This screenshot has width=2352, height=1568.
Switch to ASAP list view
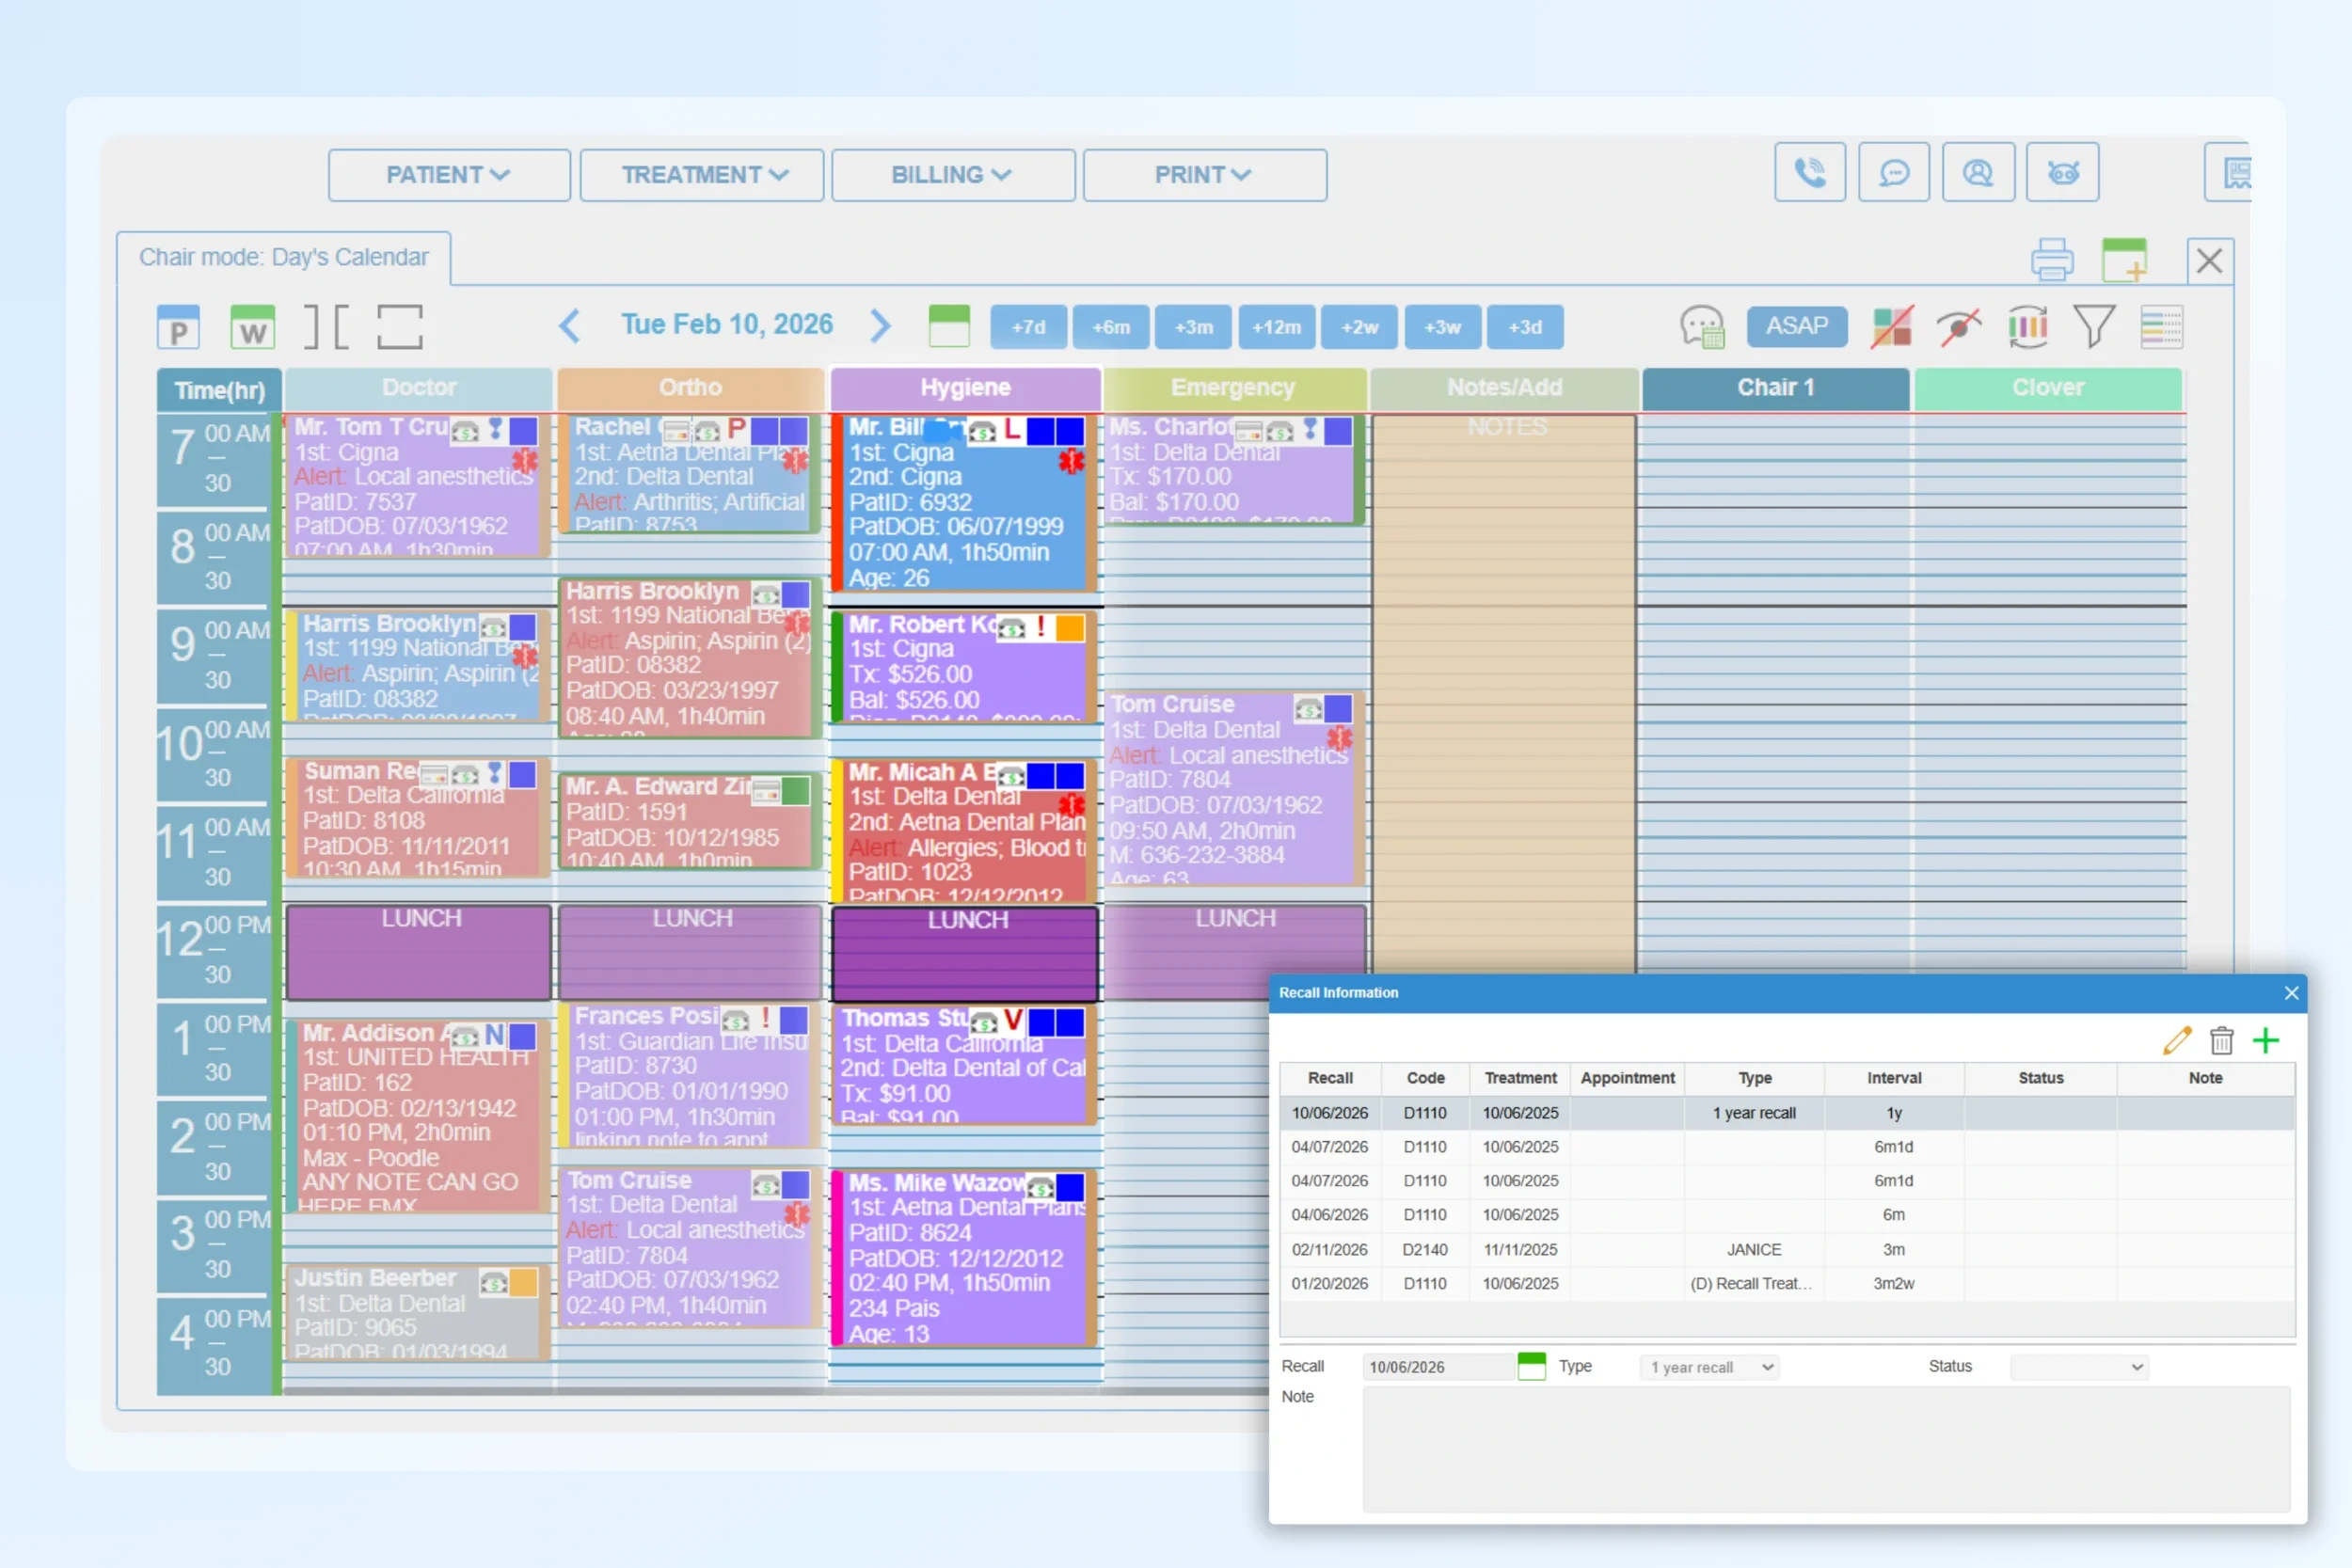[1797, 326]
